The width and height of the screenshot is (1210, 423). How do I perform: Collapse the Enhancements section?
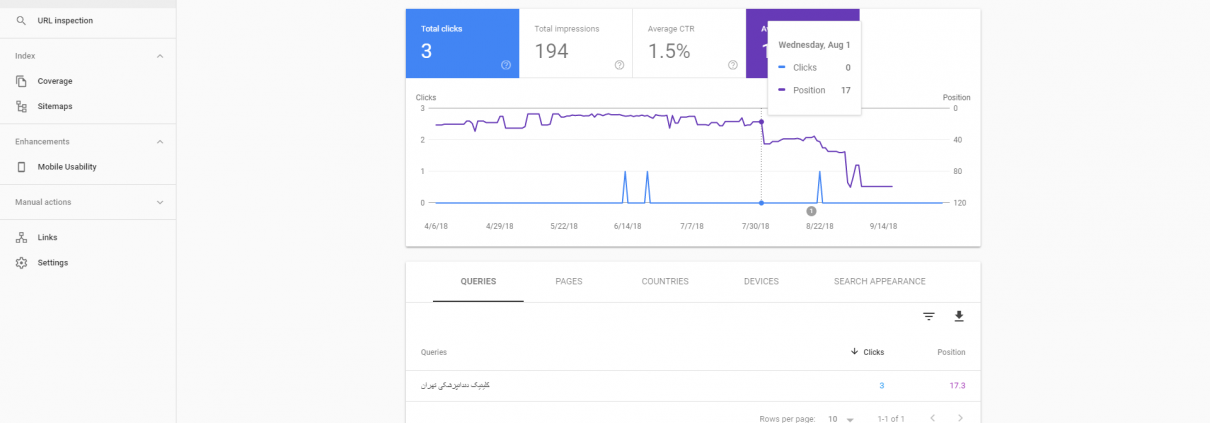pyautogui.click(x=160, y=142)
